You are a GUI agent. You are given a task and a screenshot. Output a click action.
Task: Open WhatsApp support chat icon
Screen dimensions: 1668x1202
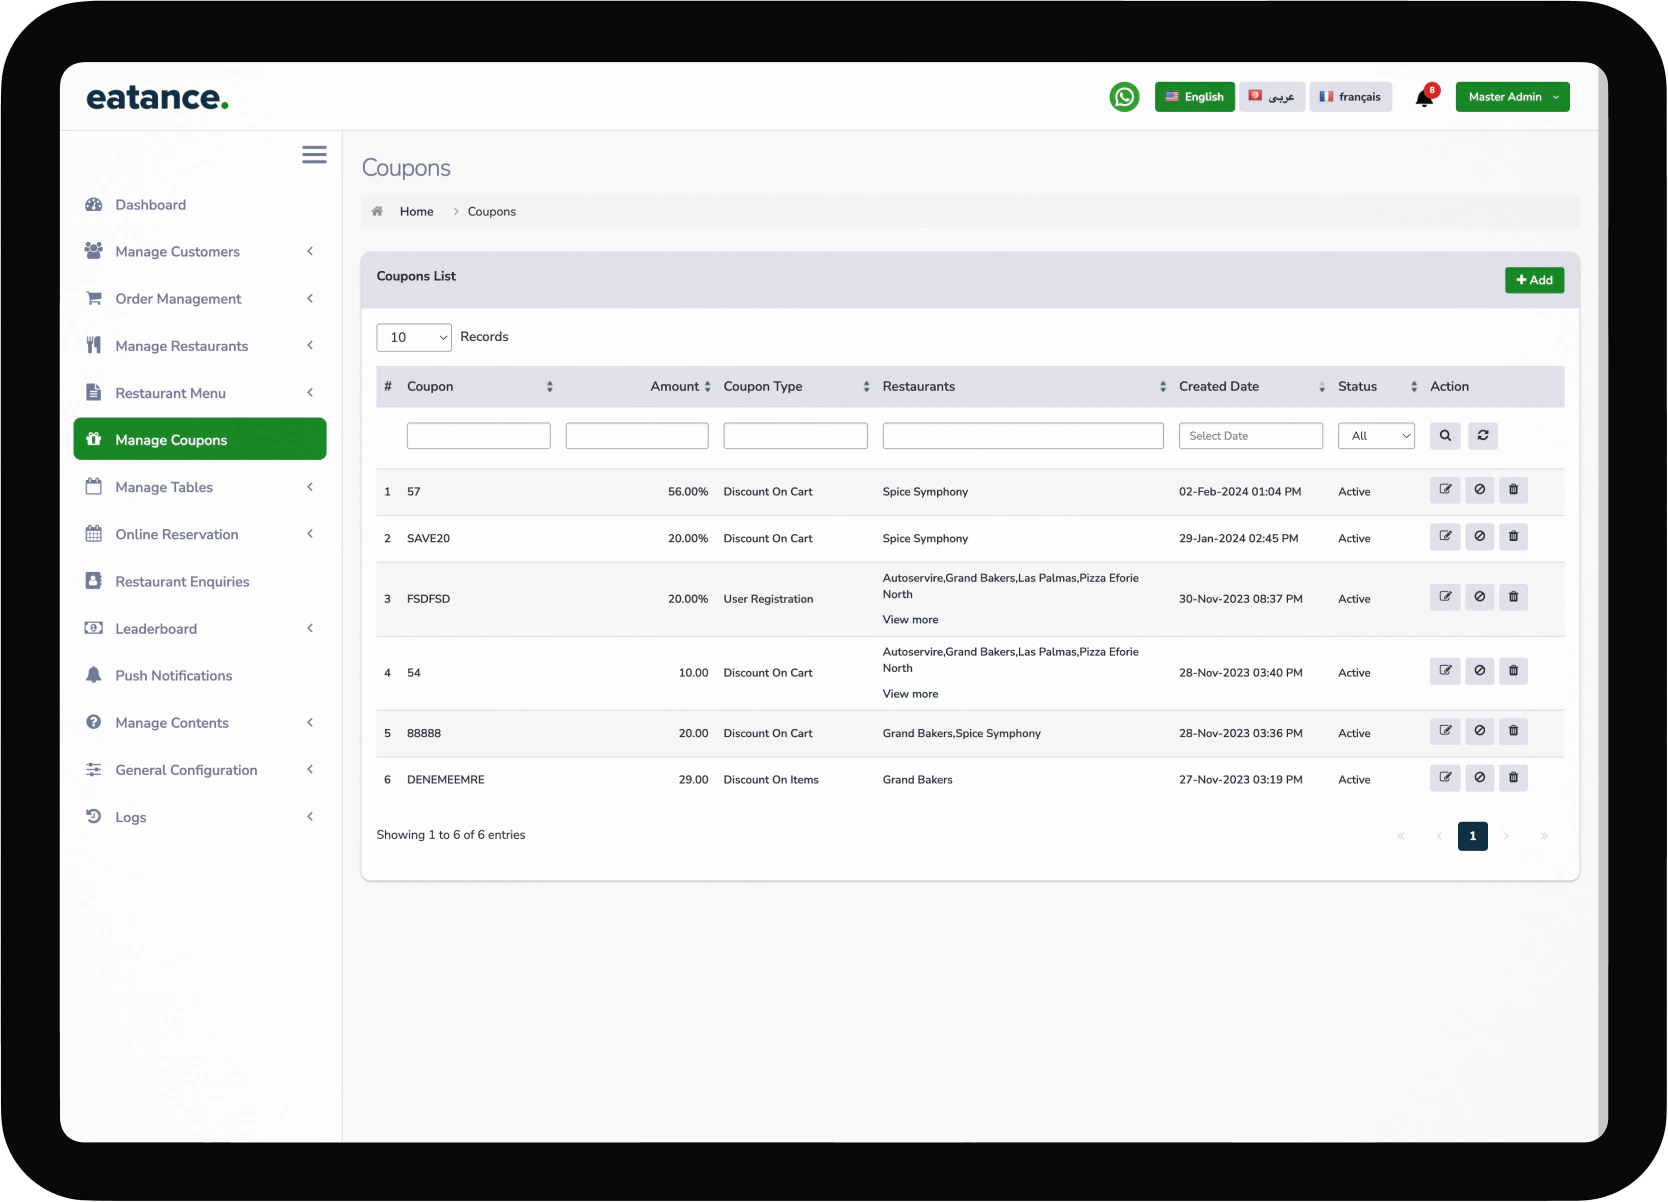(x=1123, y=96)
